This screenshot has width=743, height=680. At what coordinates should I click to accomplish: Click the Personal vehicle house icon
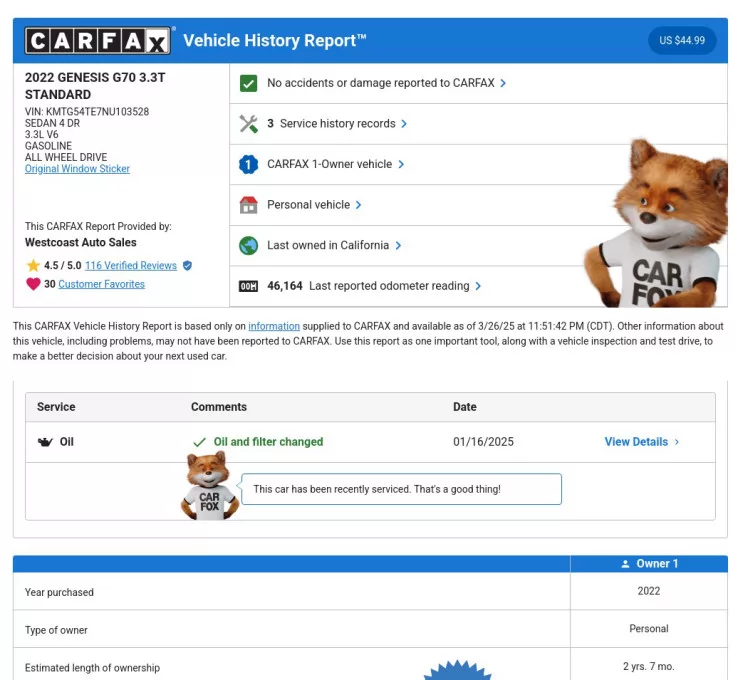249,205
